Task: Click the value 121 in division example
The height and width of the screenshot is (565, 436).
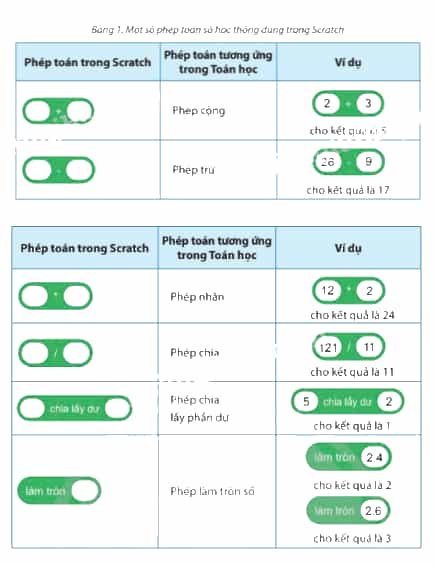Action: click(328, 348)
